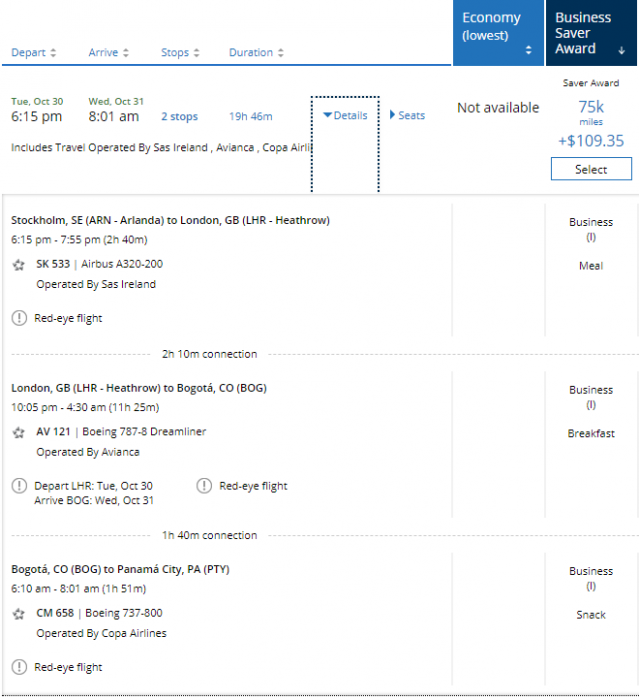Click Star Alliance icon beside AV 121

pos(18,433)
